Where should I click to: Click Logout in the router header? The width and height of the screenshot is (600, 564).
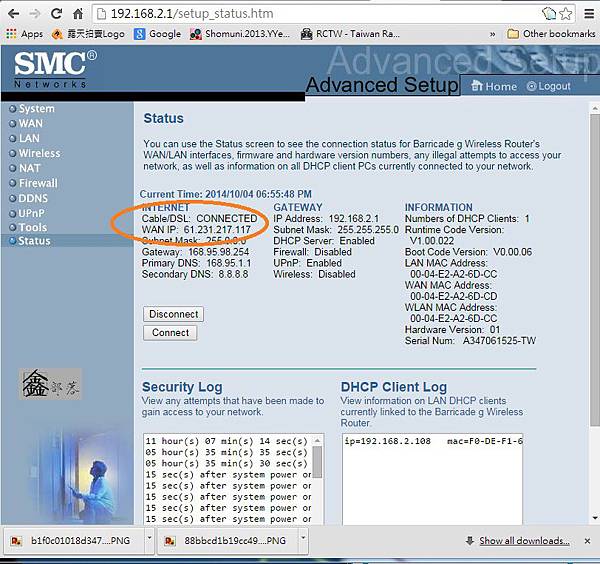coord(548,86)
